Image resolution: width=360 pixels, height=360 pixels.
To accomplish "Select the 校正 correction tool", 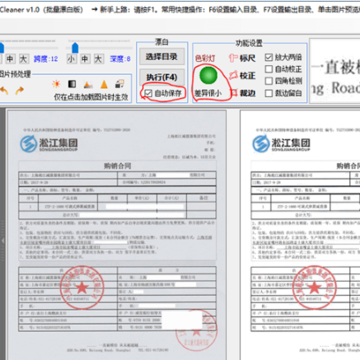I will tap(243, 75).
